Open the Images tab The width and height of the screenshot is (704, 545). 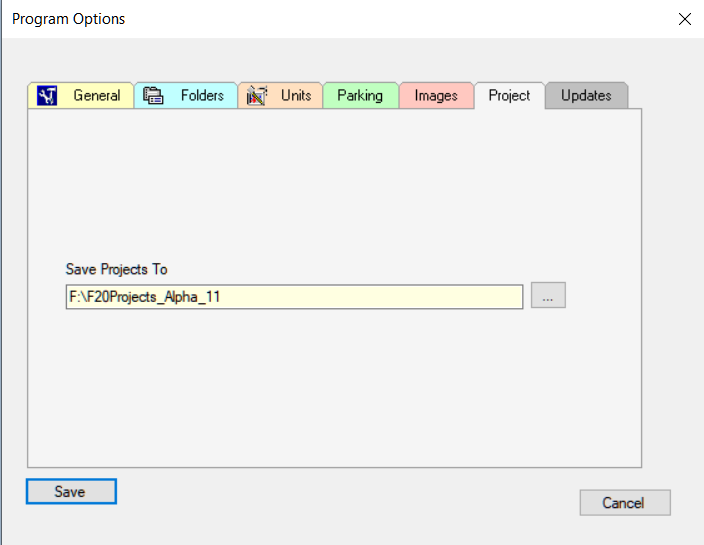pos(436,96)
